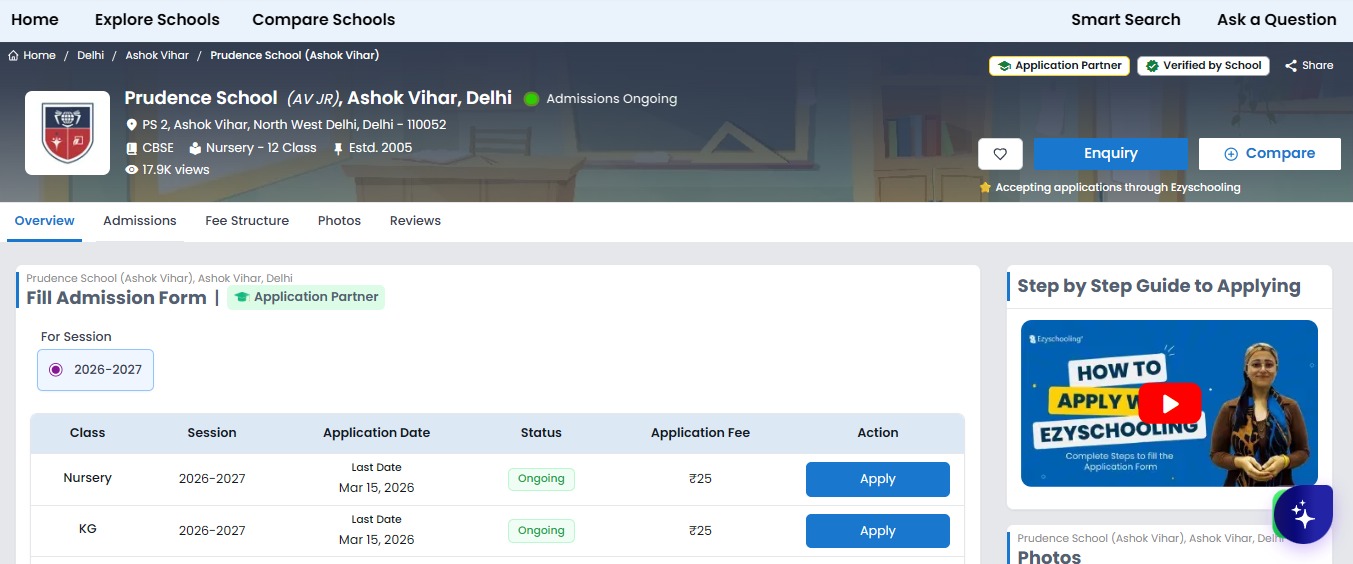This screenshot has height=564, width=1353.
Task: Click the Prudence School logo
Action: [x=67, y=133]
